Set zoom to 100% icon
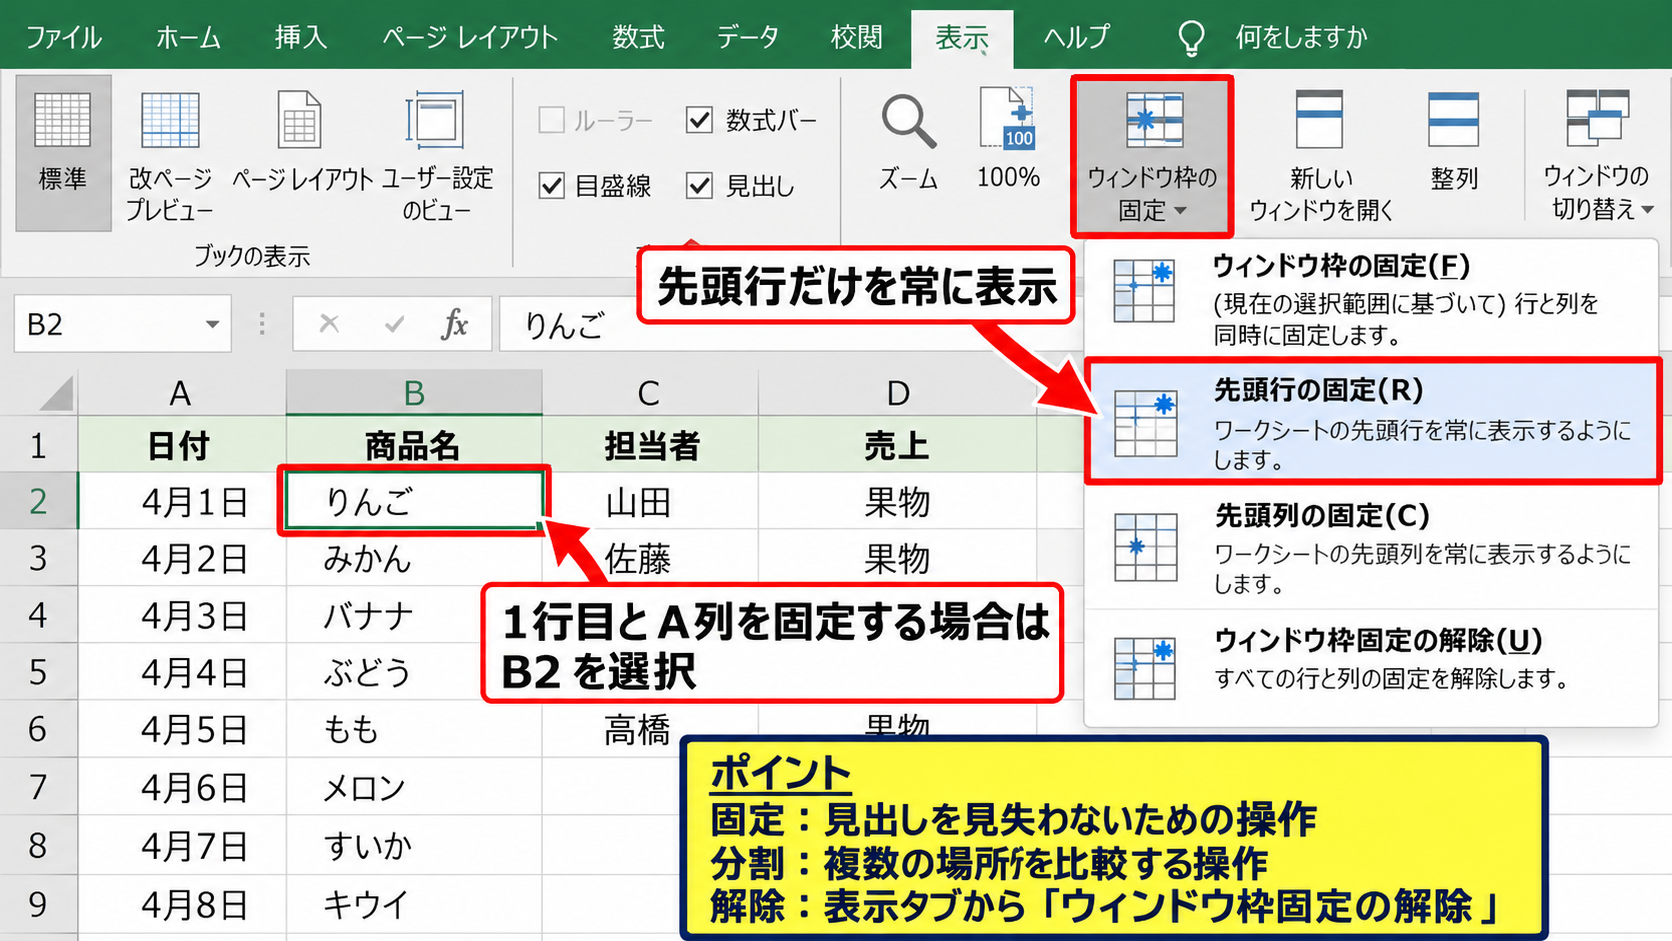 (1008, 119)
